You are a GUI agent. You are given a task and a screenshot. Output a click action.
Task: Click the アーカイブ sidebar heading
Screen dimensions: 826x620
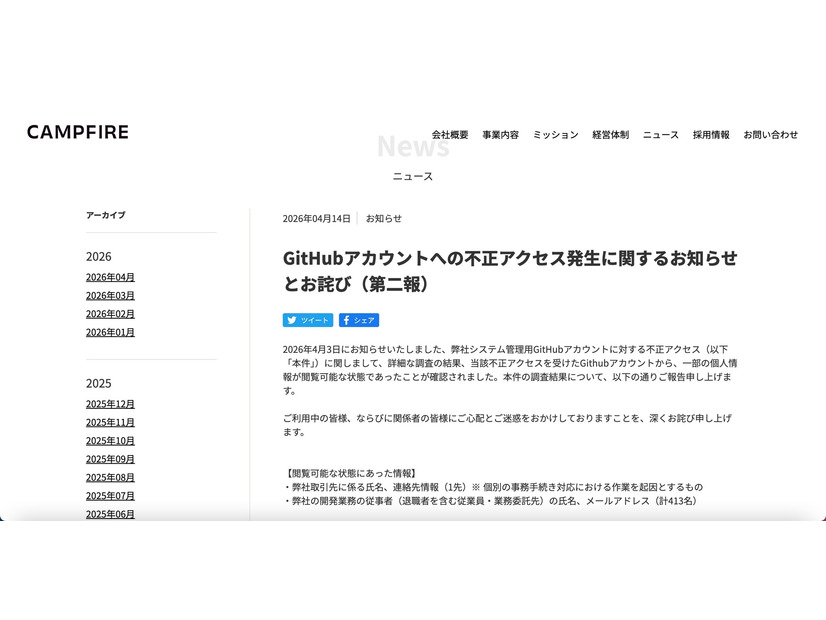[105, 215]
